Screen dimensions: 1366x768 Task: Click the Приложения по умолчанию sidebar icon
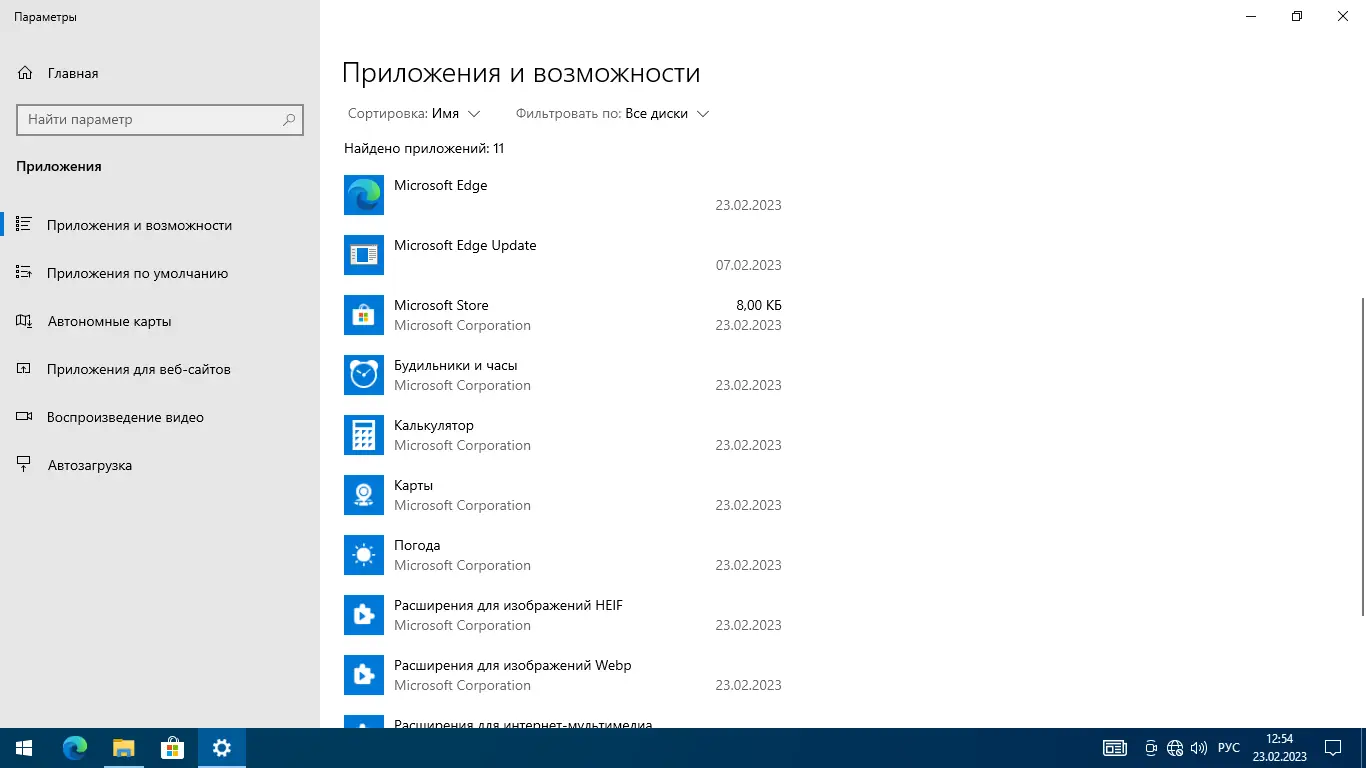click(25, 273)
